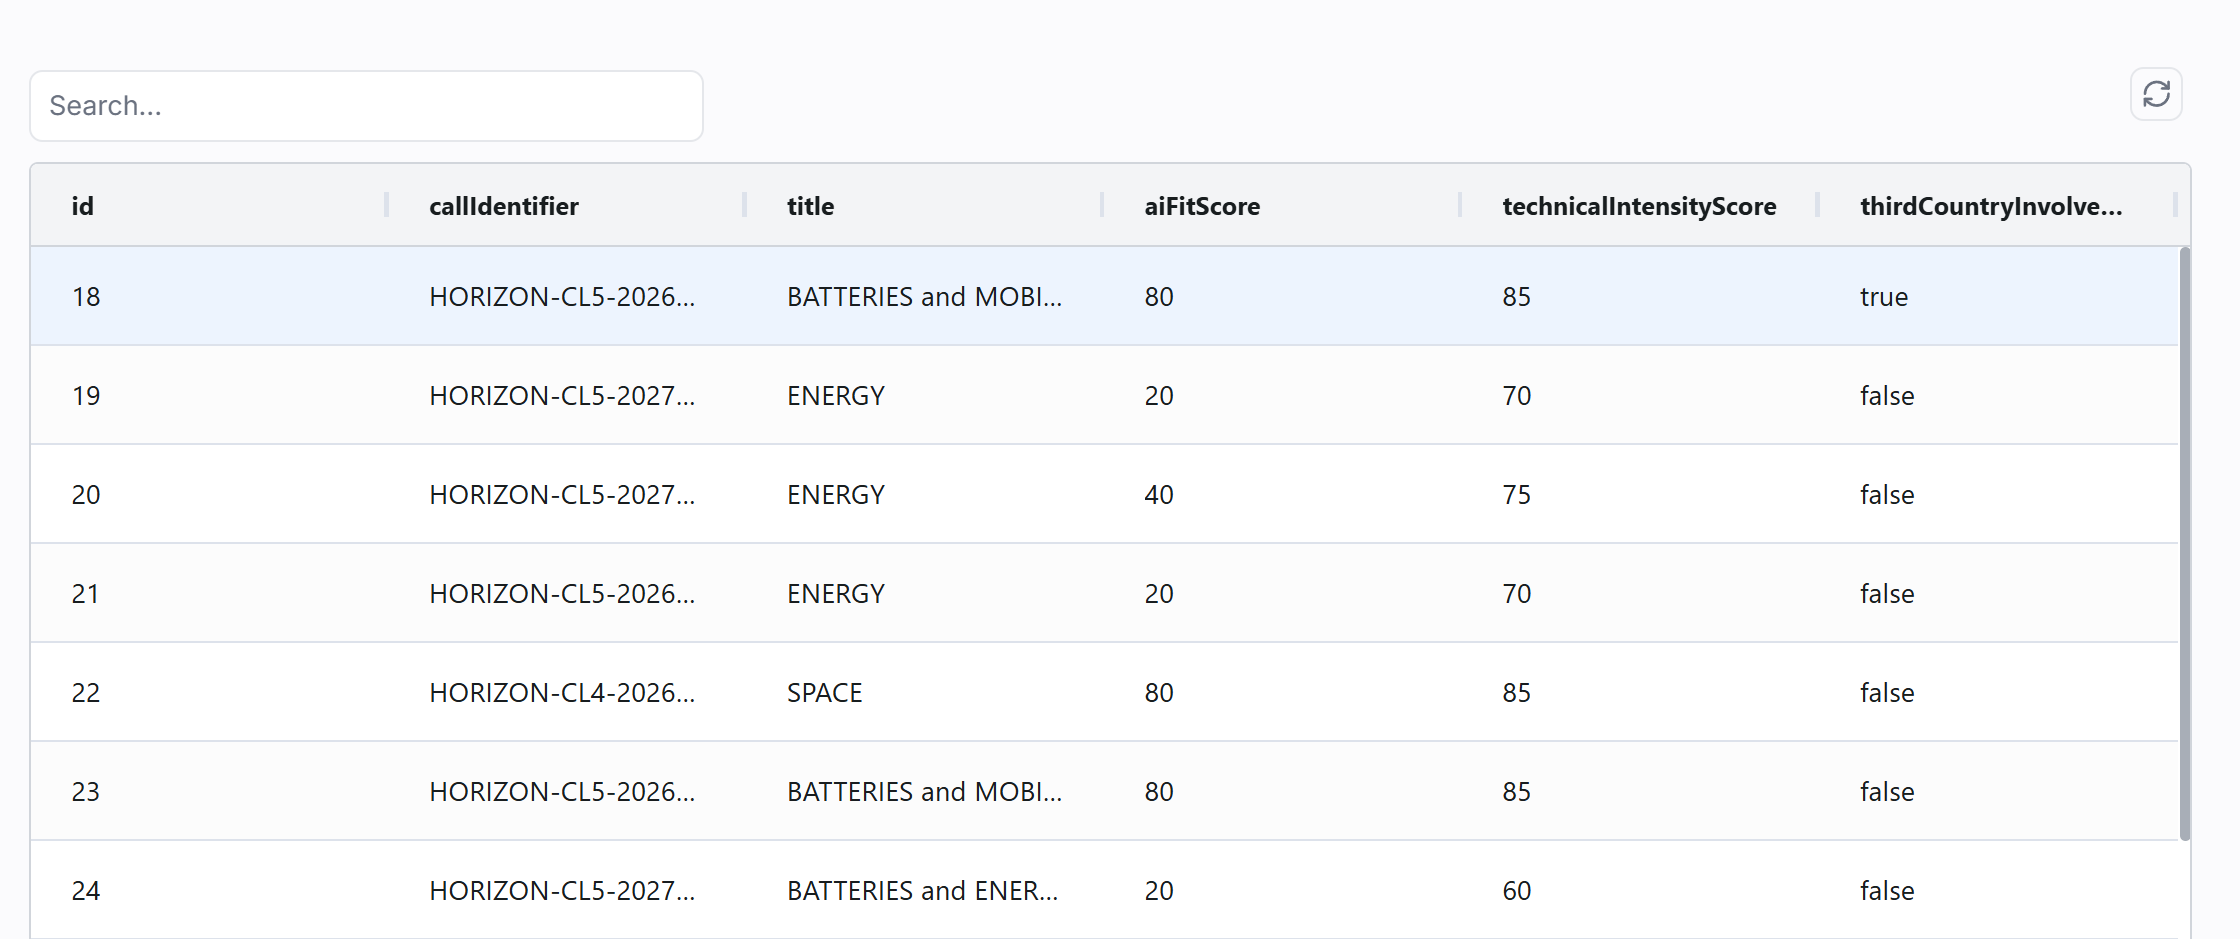Click the refresh icon button
This screenshot has height=939, width=2240.
pyautogui.click(x=2155, y=95)
